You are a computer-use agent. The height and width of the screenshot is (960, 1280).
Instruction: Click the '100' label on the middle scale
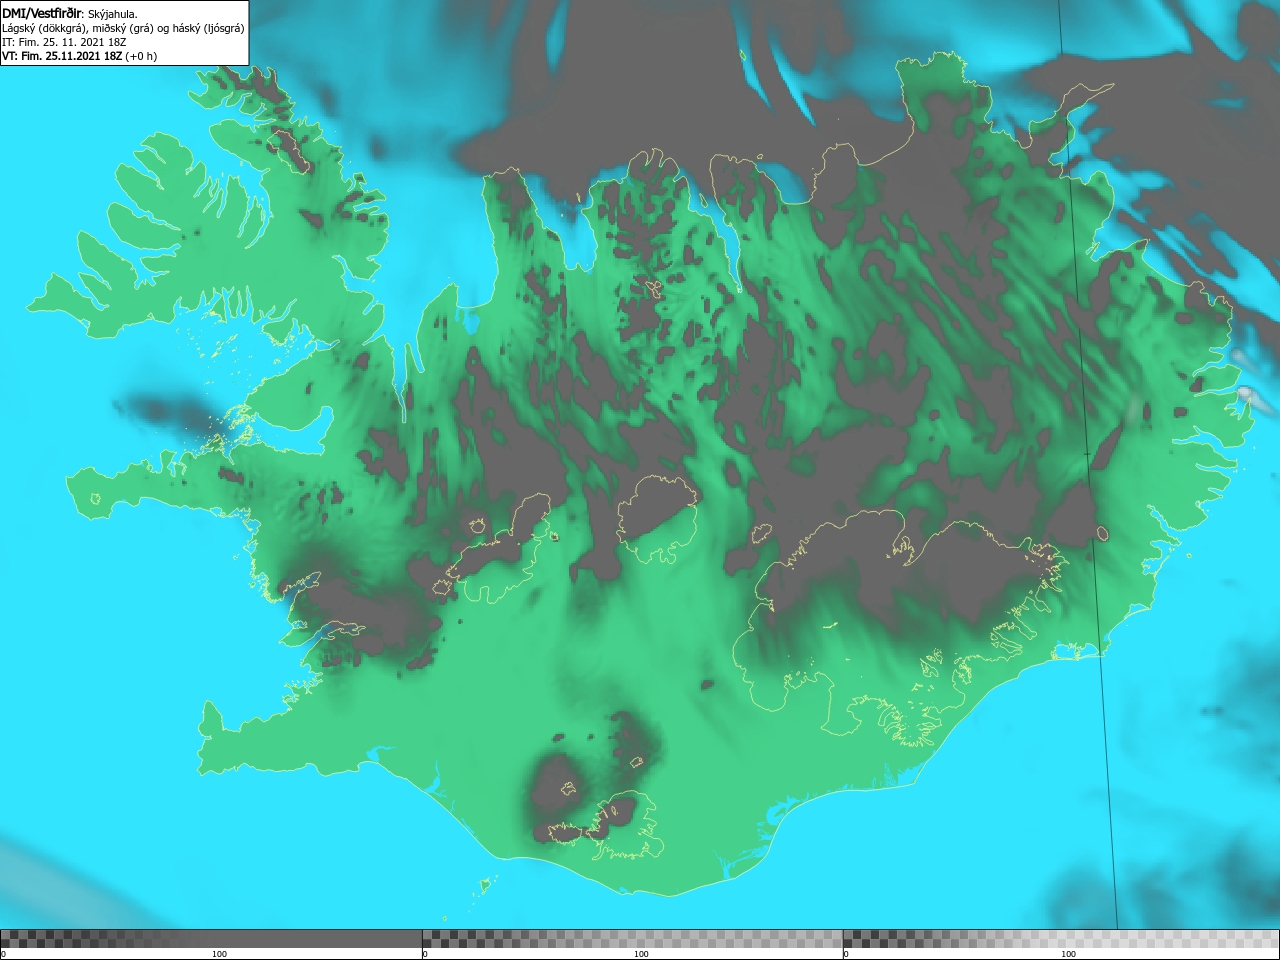tap(641, 954)
